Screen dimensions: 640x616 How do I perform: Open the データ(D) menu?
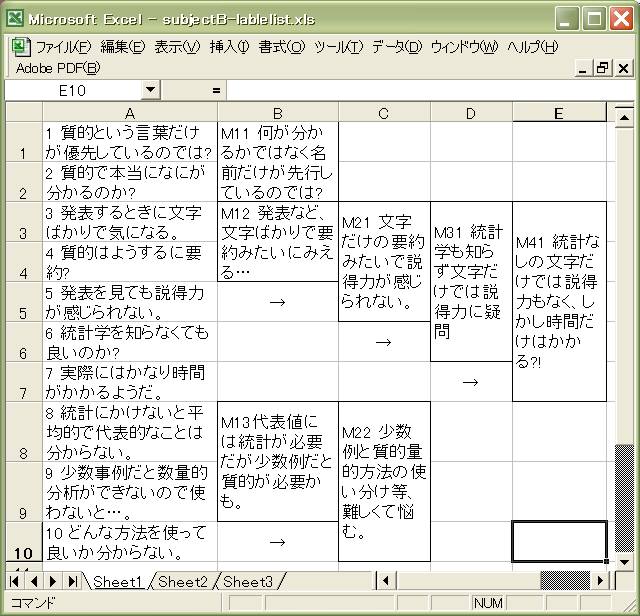point(397,47)
